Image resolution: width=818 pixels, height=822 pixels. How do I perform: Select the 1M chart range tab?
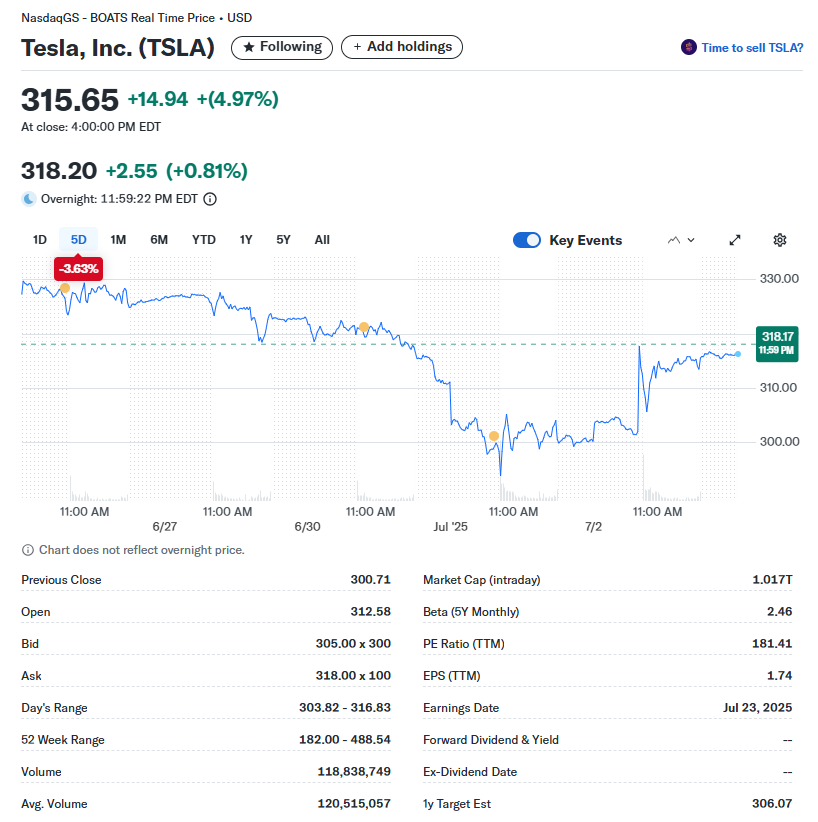[x=118, y=240]
